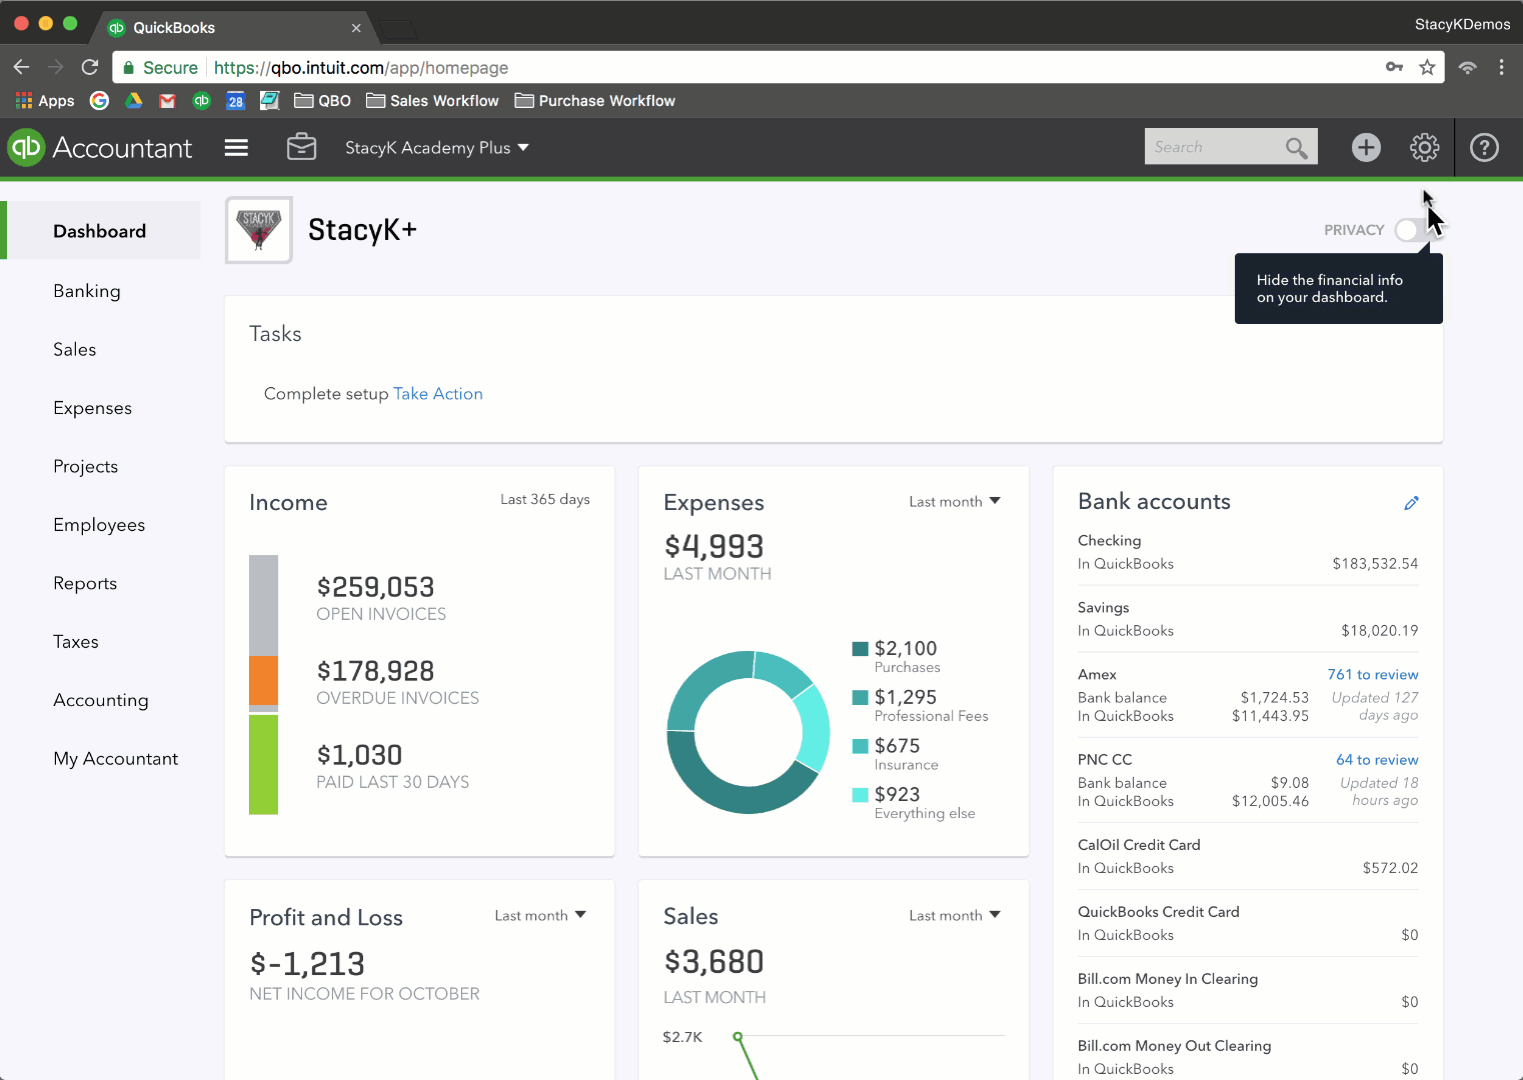
Task: Click the $3,680 sales total
Action: (714, 962)
